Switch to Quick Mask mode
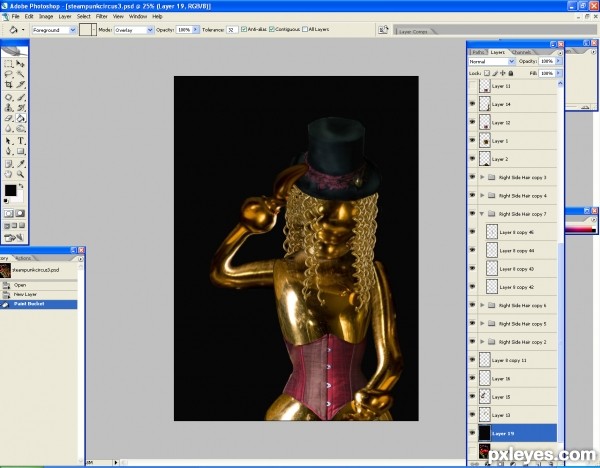600x468 pixels. click(20, 214)
